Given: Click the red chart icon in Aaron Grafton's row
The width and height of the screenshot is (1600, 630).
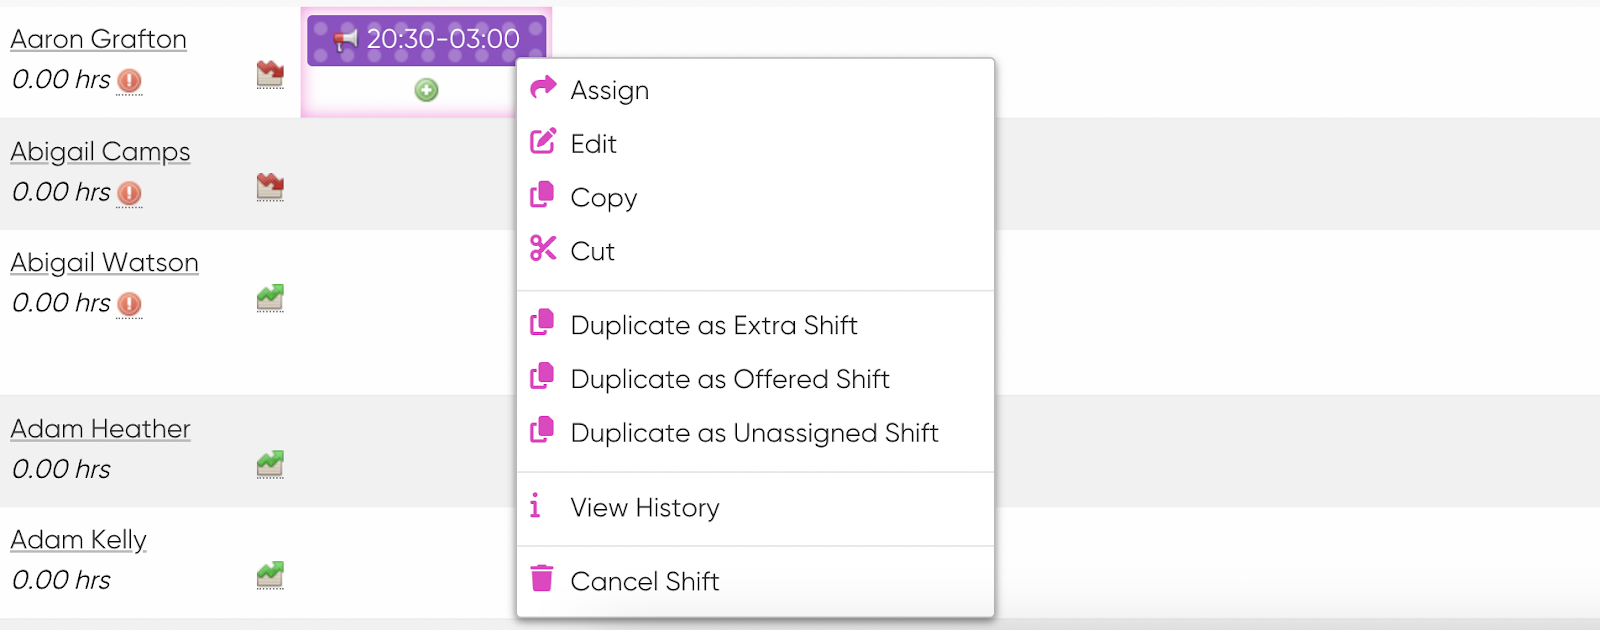Looking at the screenshot, I should 270,73.
